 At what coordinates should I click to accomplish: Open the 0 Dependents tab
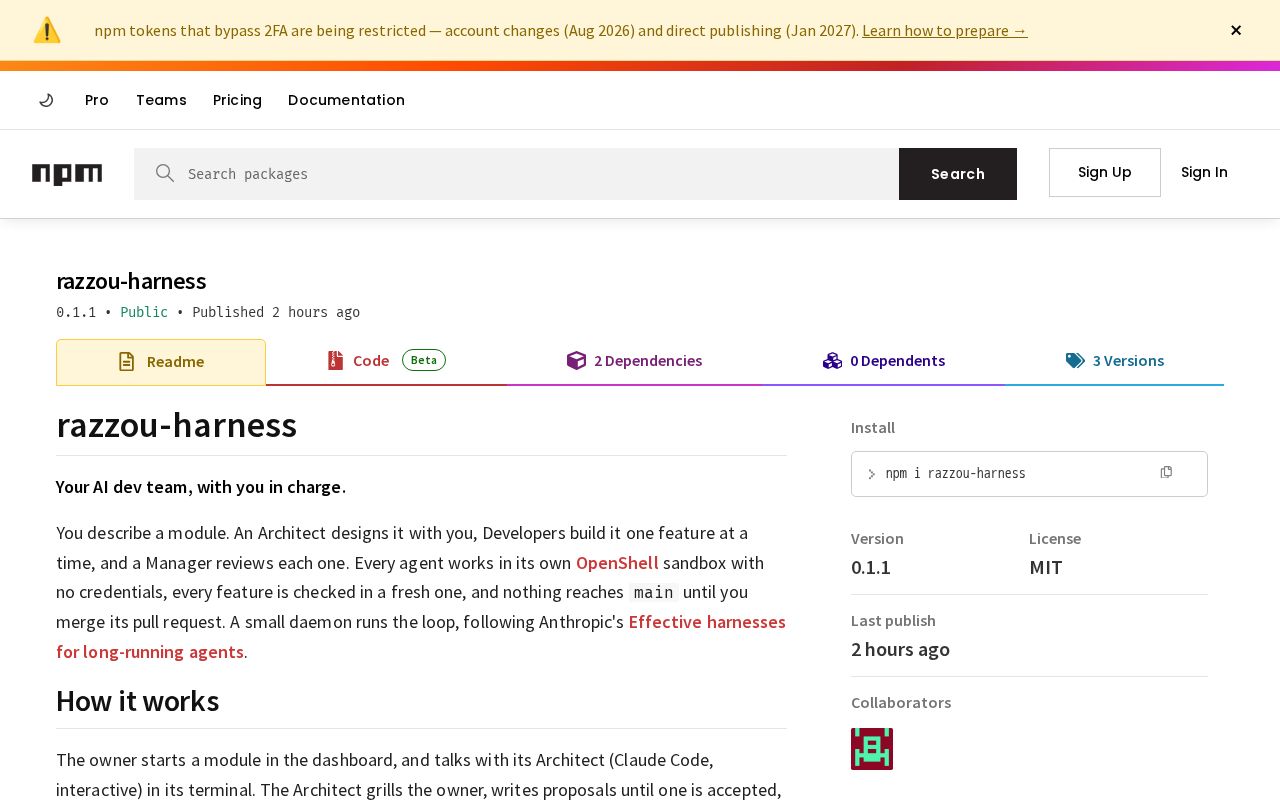point(884,361)
